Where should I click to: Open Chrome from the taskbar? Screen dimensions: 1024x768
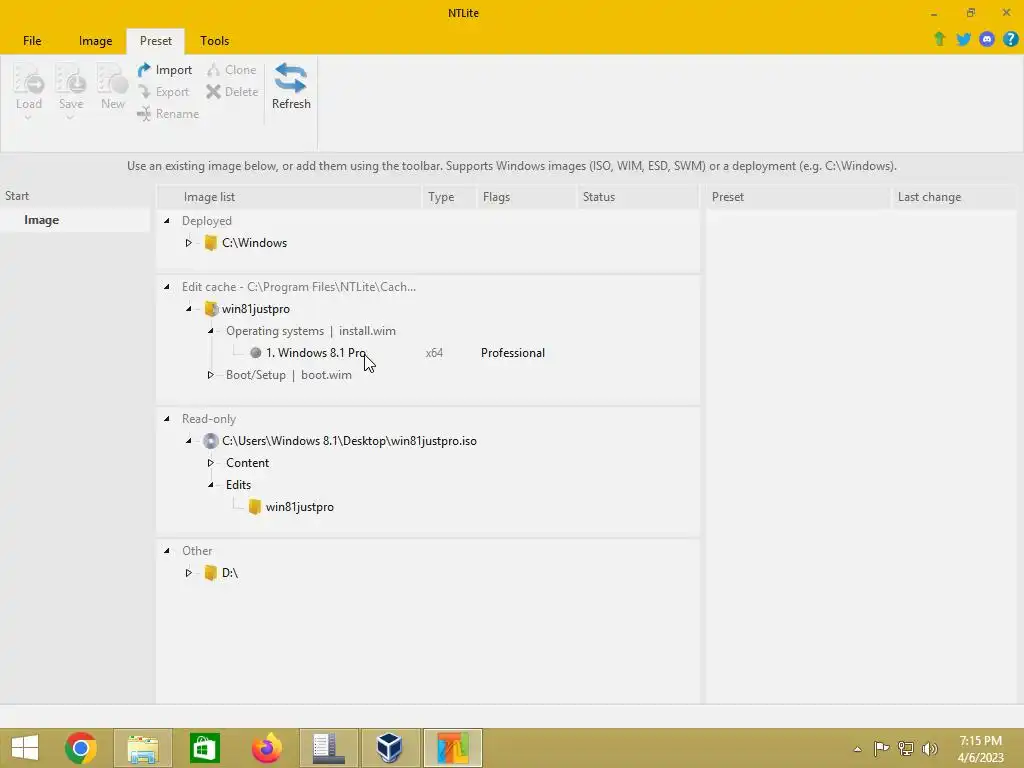tap(81, 748)
